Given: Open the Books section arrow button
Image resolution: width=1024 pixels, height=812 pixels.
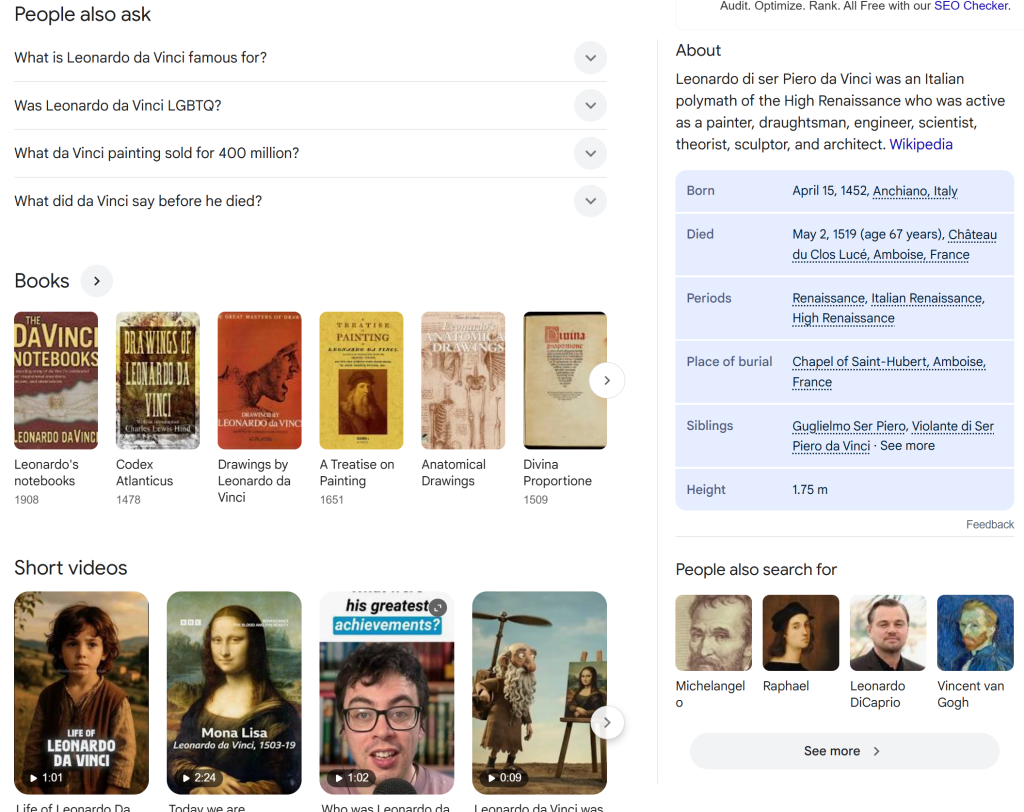Looking at the screenshot, I should point(97,281).
